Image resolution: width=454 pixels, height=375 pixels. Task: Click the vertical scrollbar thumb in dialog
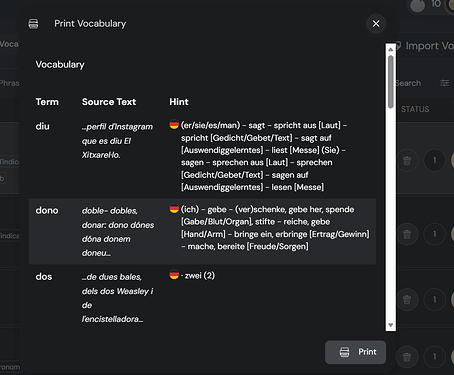coord(391,82)
